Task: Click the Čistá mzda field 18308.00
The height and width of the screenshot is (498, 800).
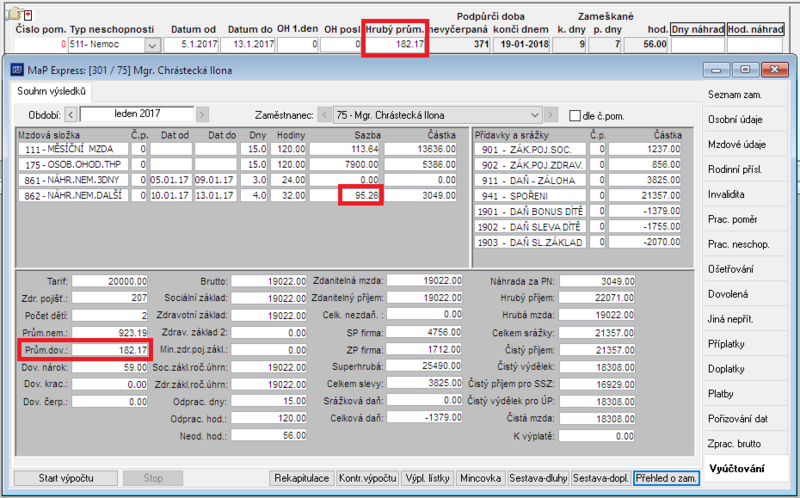Action: click(x=597, y=418)
